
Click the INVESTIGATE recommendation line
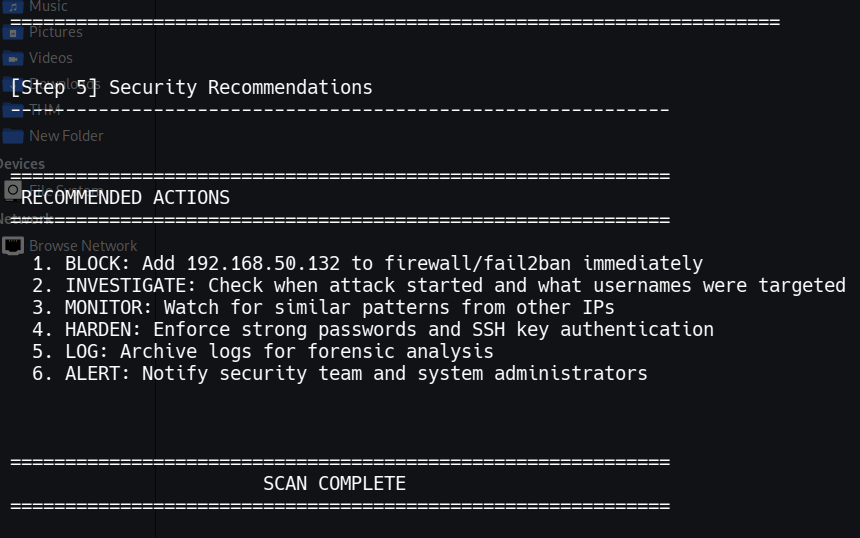point(438,286)
